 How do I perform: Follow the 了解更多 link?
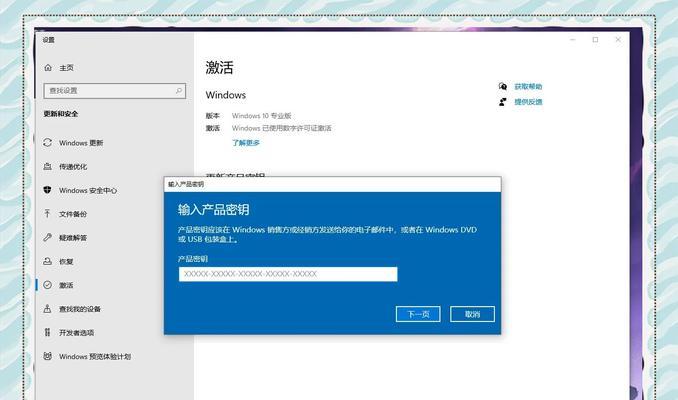click(246, 143)
